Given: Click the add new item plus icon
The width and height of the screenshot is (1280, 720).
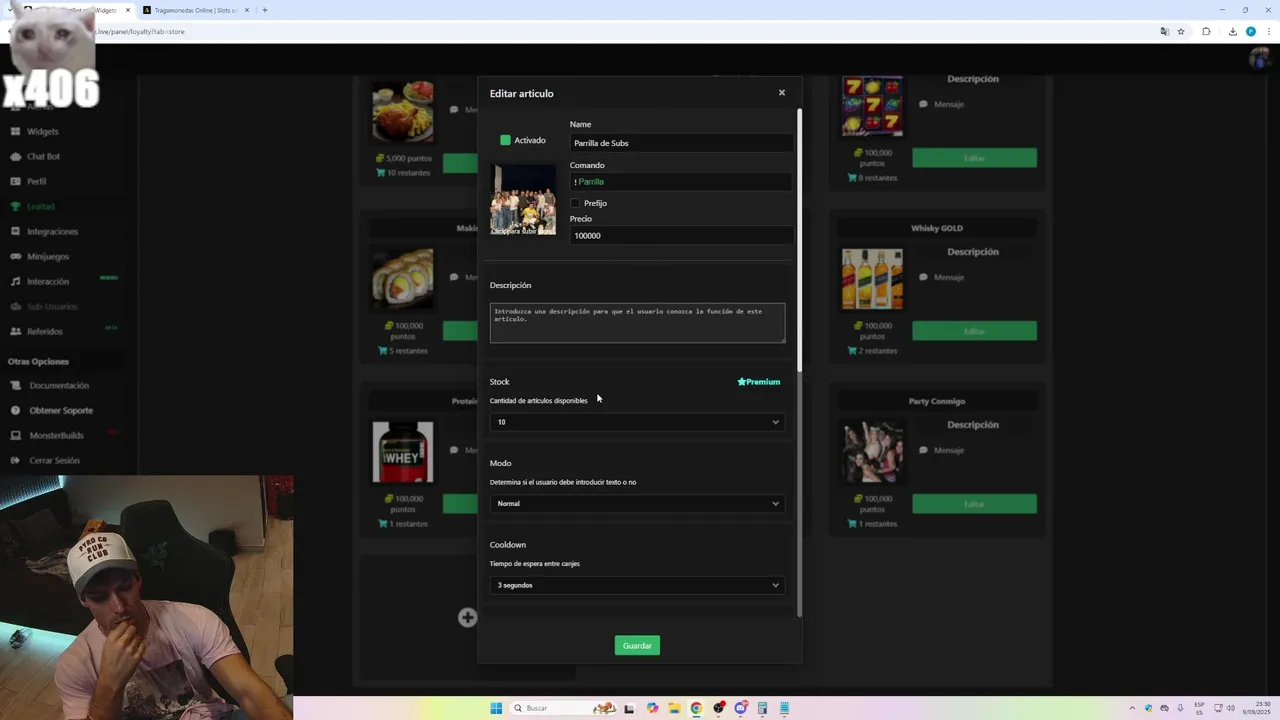Looking at the screenshot, I should (467, 617).
